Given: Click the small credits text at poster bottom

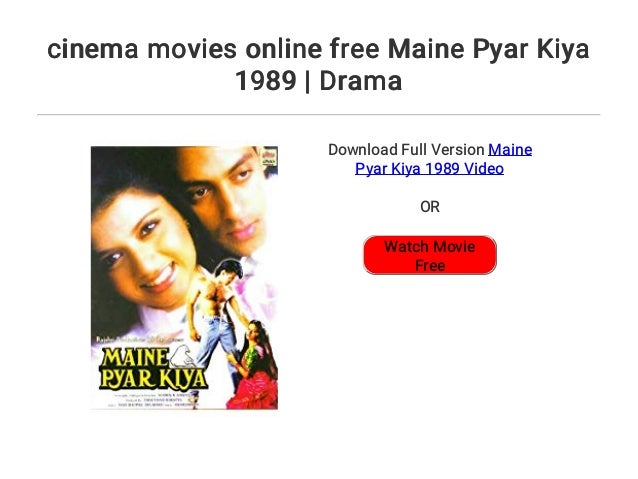Looking at the screenshot, I should click(153, 400).
